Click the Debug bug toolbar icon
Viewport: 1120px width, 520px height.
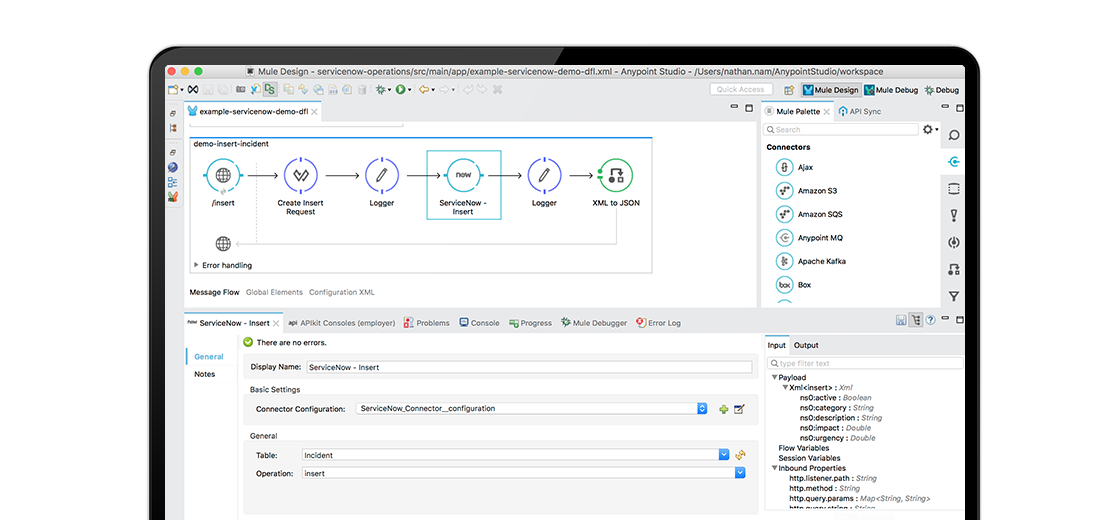pos(381,89)
